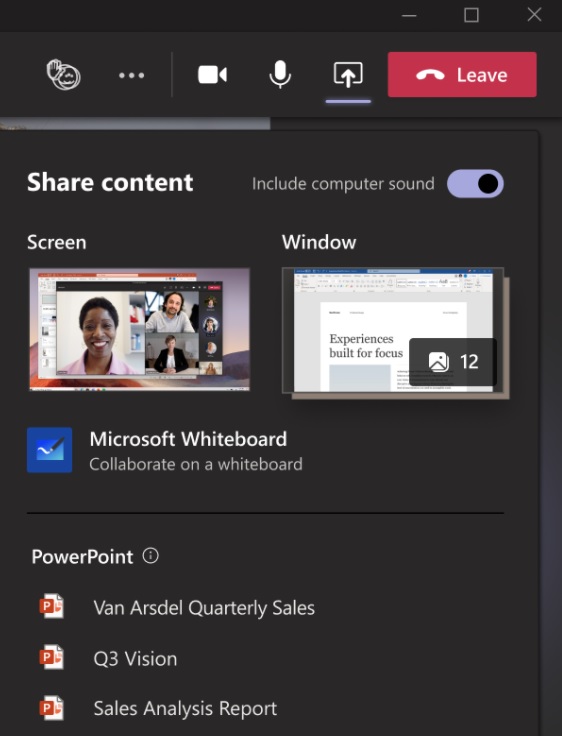This screenshot has width=562, height=736.
Task: Click the Collaborate on a whiteboard text
Action: click(196, 464)
